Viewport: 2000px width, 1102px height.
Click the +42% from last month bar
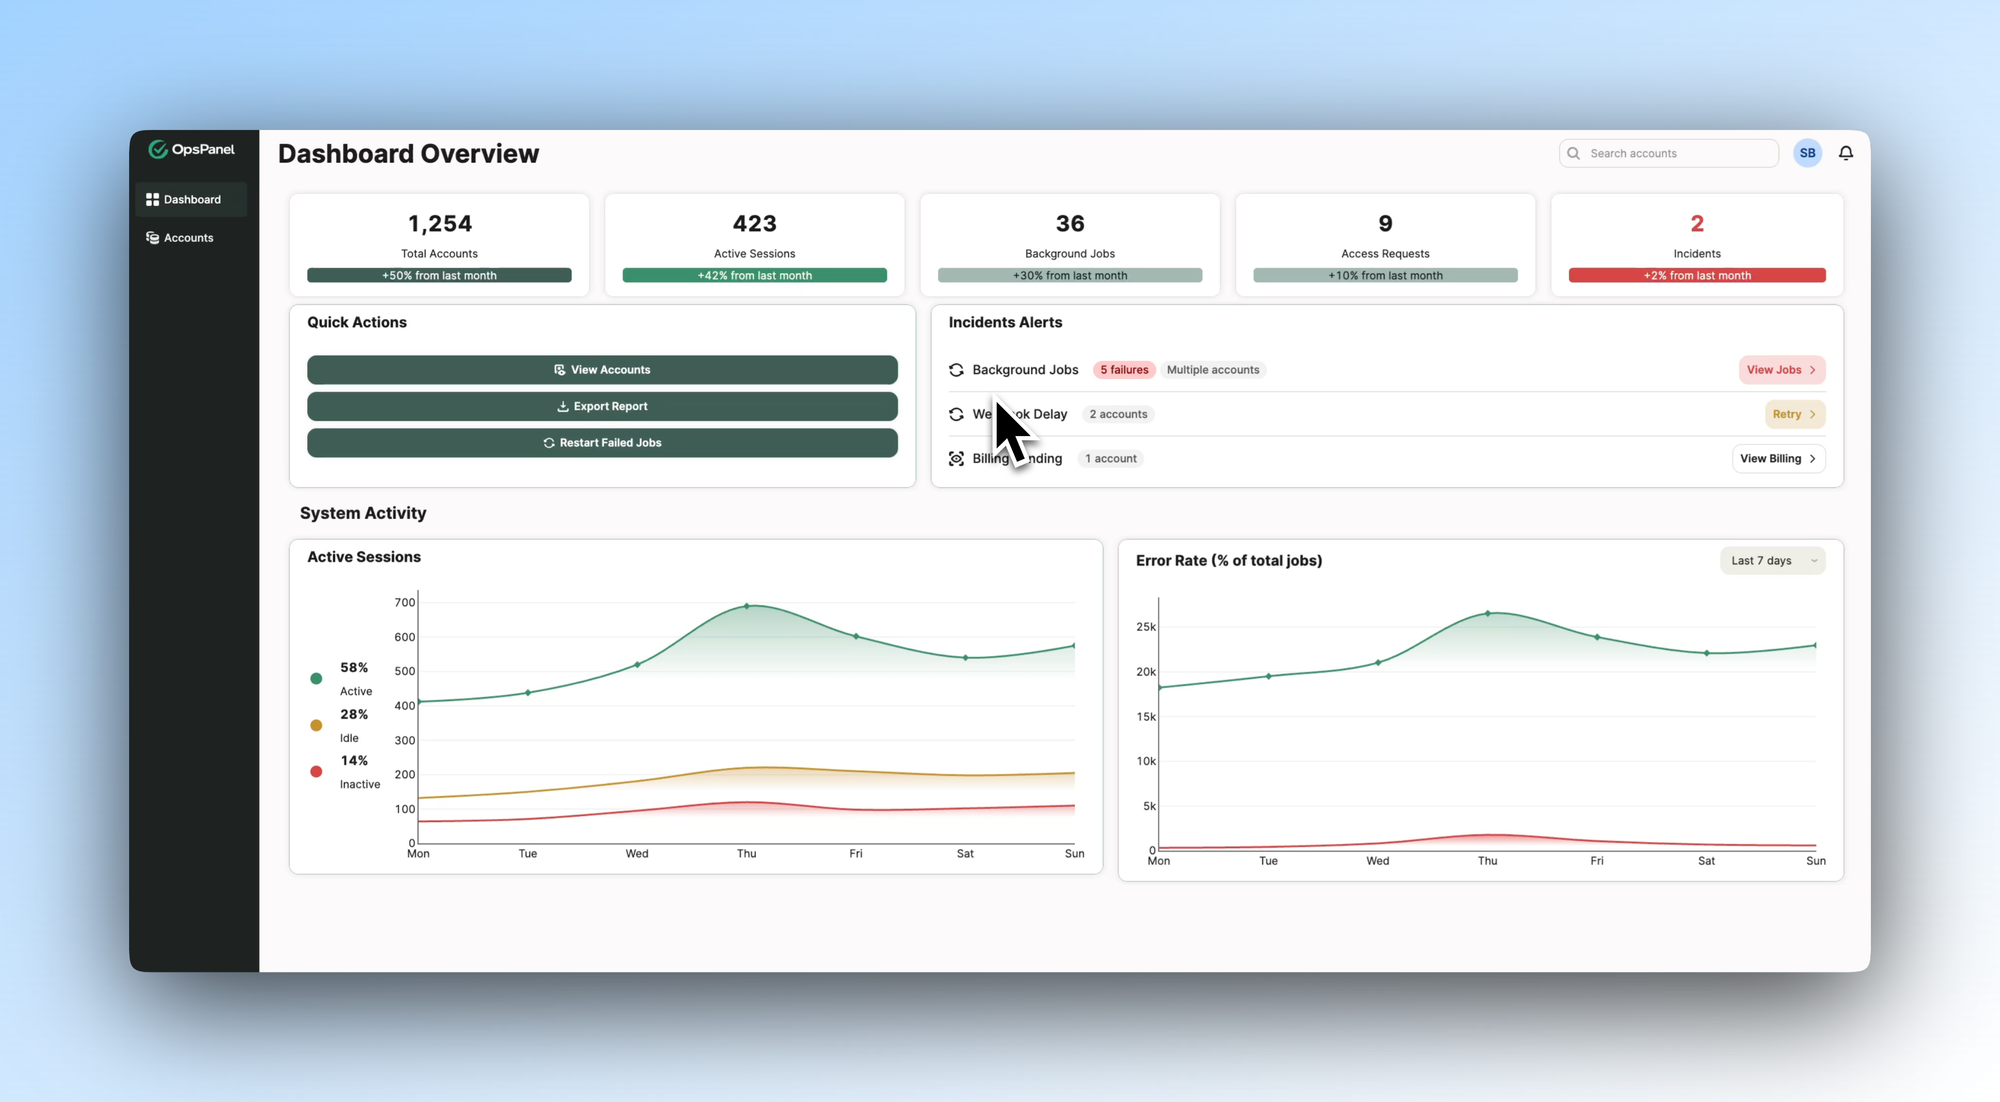tap(755, 276)
